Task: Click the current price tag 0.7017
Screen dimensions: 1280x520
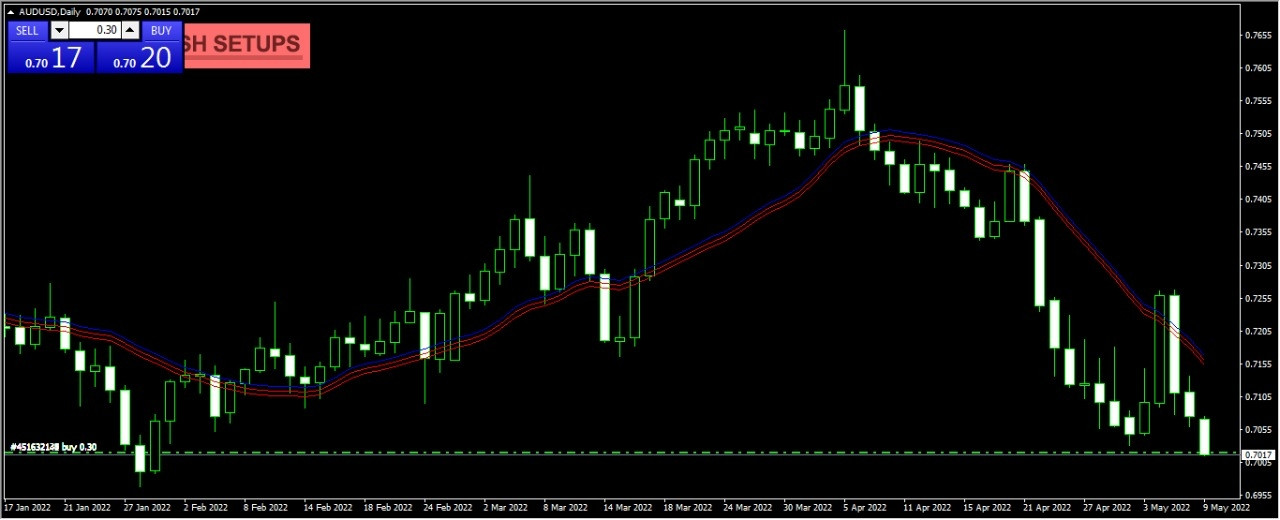Action: [1258, 456]
